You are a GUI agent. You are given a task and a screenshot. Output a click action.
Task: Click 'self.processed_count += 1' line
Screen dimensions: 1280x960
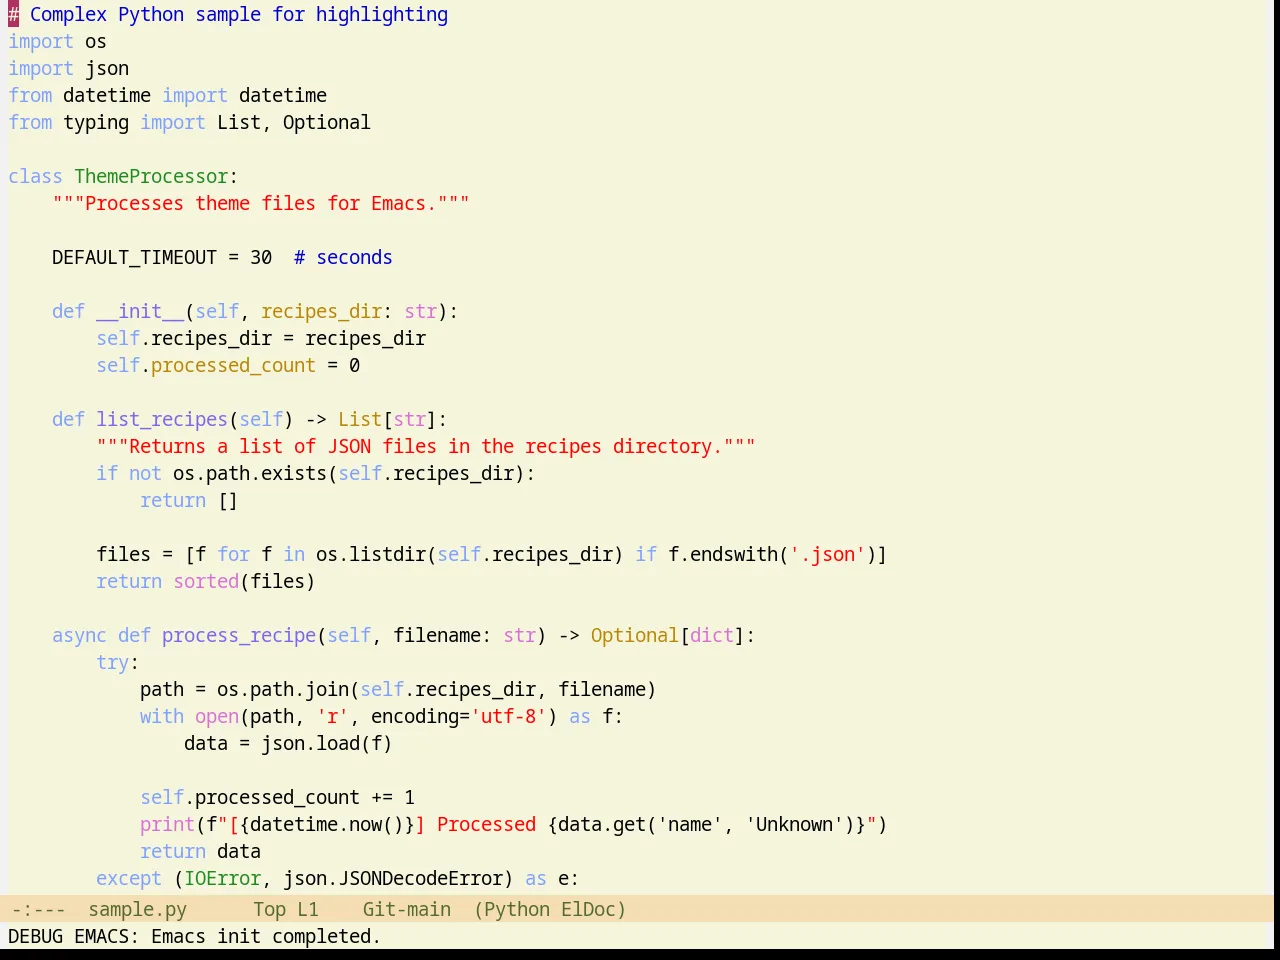coord(277,797)
